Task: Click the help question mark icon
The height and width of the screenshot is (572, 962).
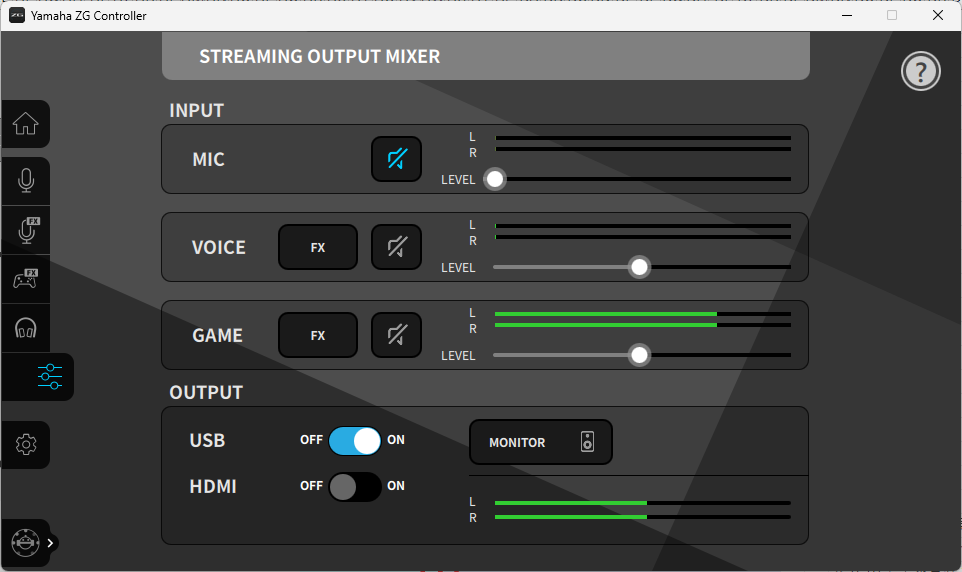Action: tap(921, 71)
